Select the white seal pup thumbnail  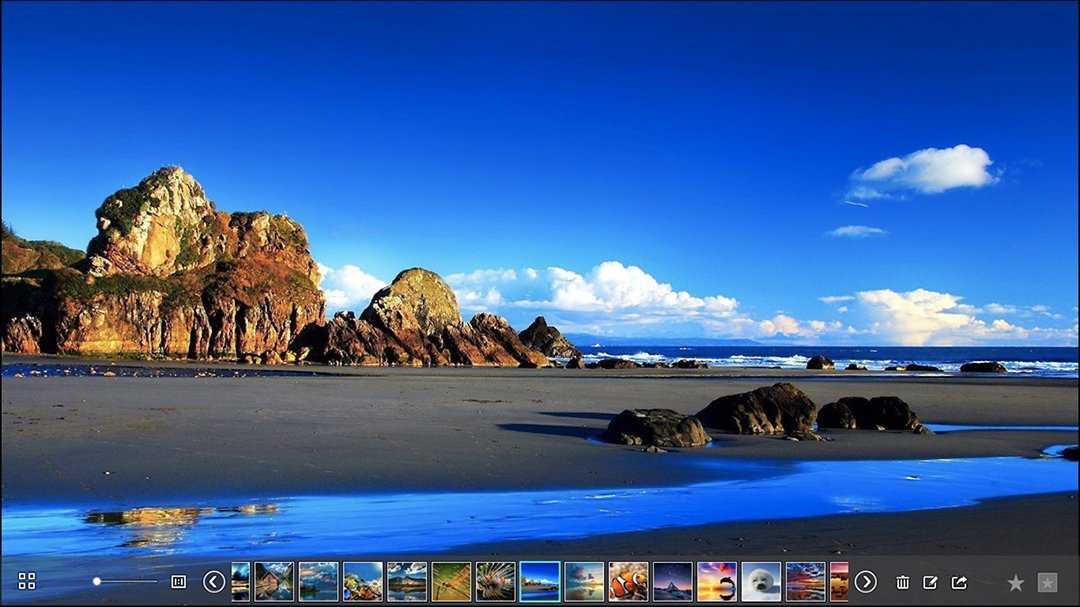click(760, 581)
